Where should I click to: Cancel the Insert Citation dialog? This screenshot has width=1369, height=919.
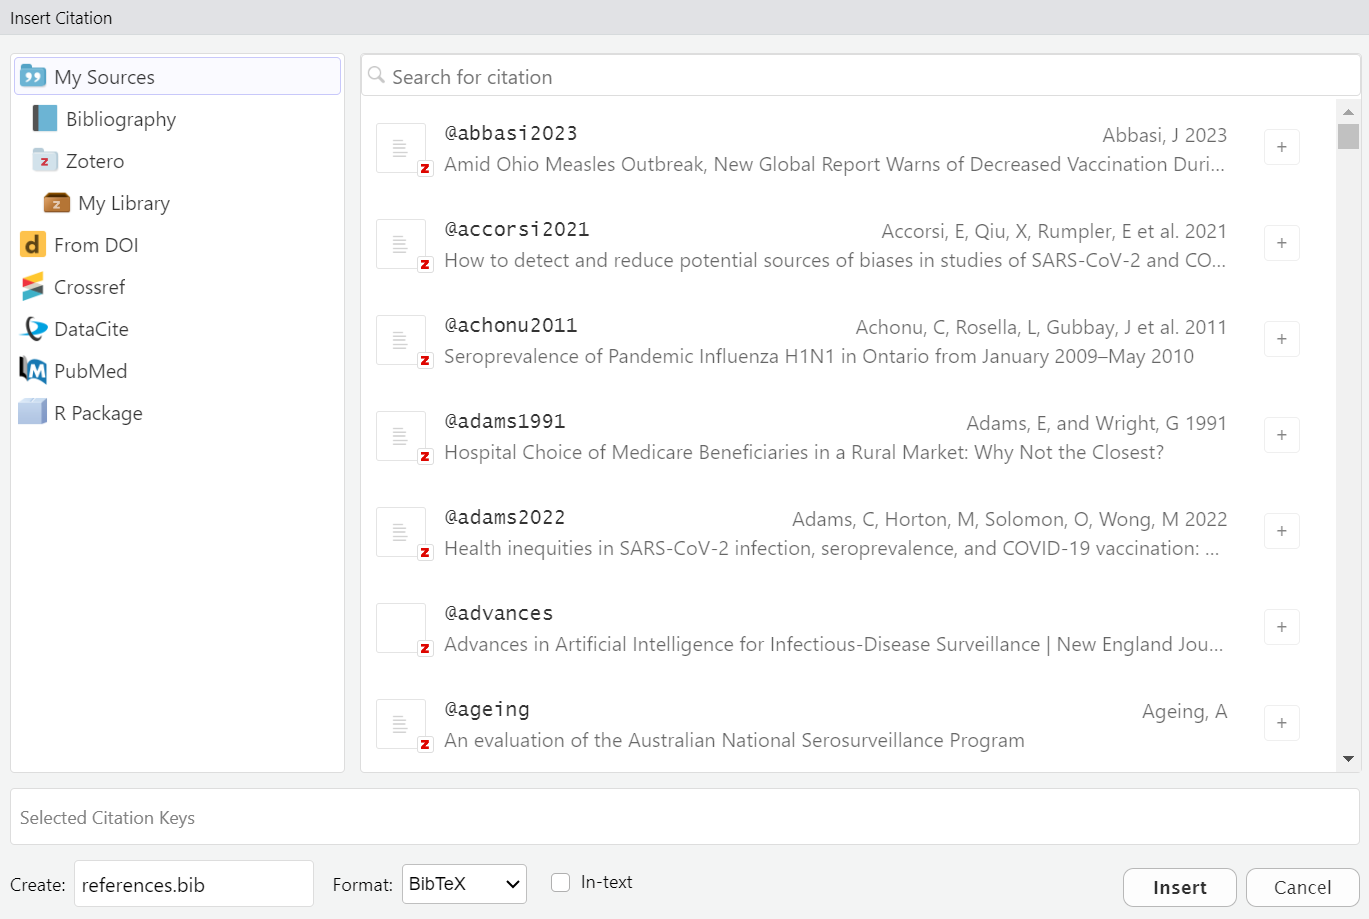(1302, 887)
